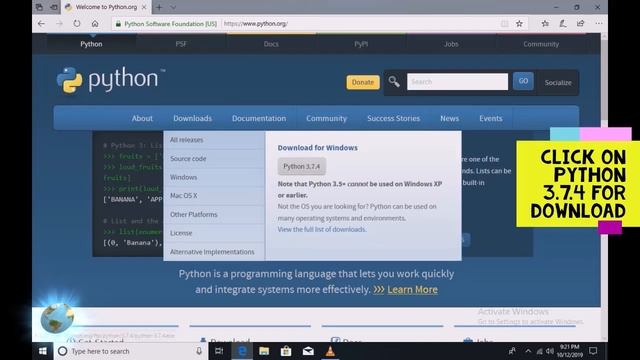Open the Action Center notifications
The width and height of the screenshot is (640, 360).
click(593, 351)
